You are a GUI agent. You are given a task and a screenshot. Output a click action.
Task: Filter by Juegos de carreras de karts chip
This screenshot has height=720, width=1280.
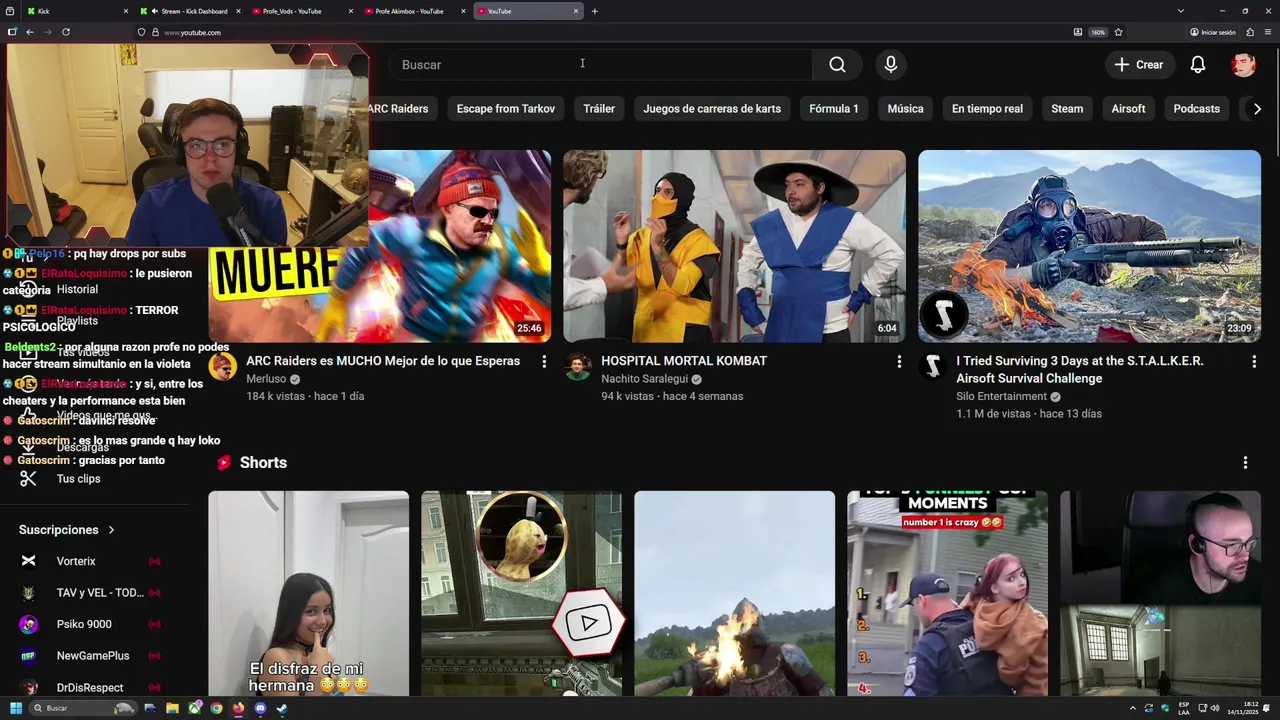pyautogui.click(x=712, y=109)
